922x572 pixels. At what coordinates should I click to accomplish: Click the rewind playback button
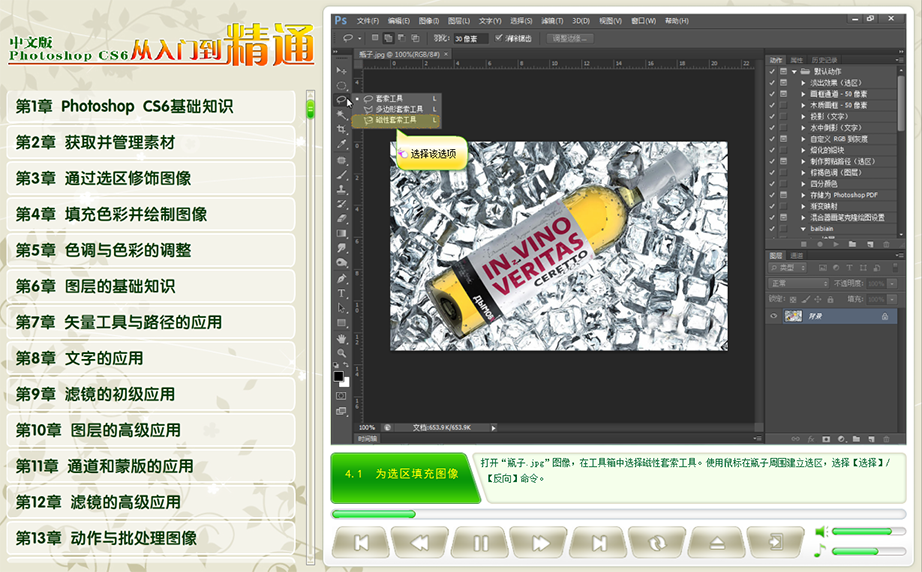click(420, 543)
